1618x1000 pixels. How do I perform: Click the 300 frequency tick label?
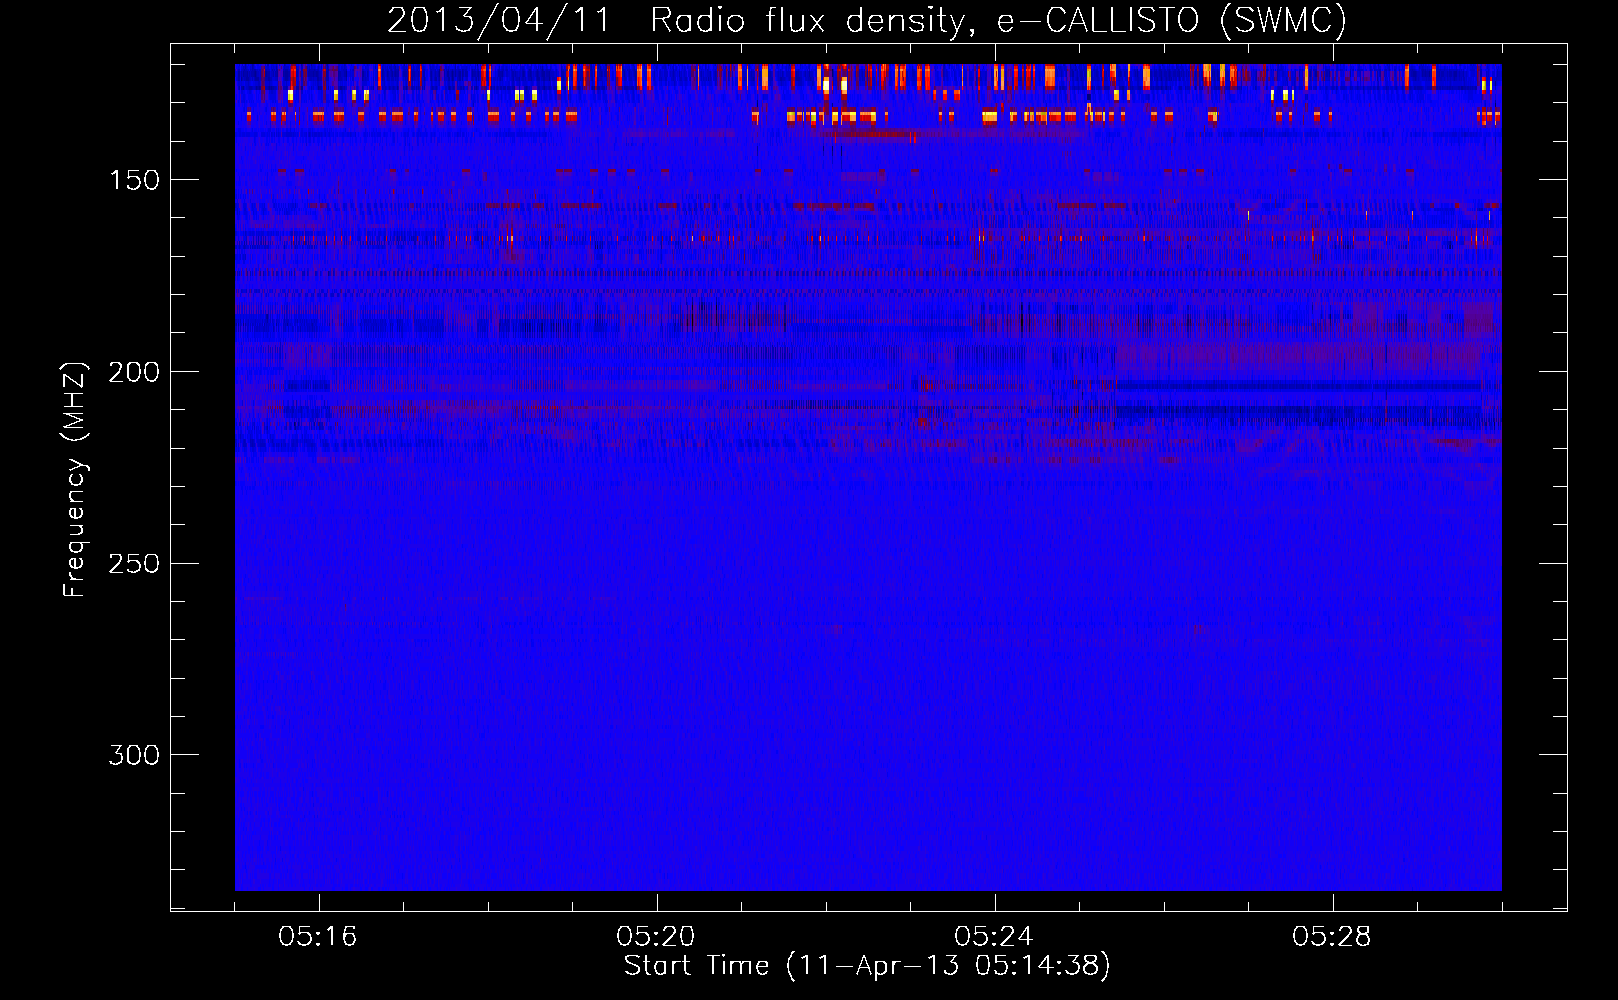click(134, 755)
